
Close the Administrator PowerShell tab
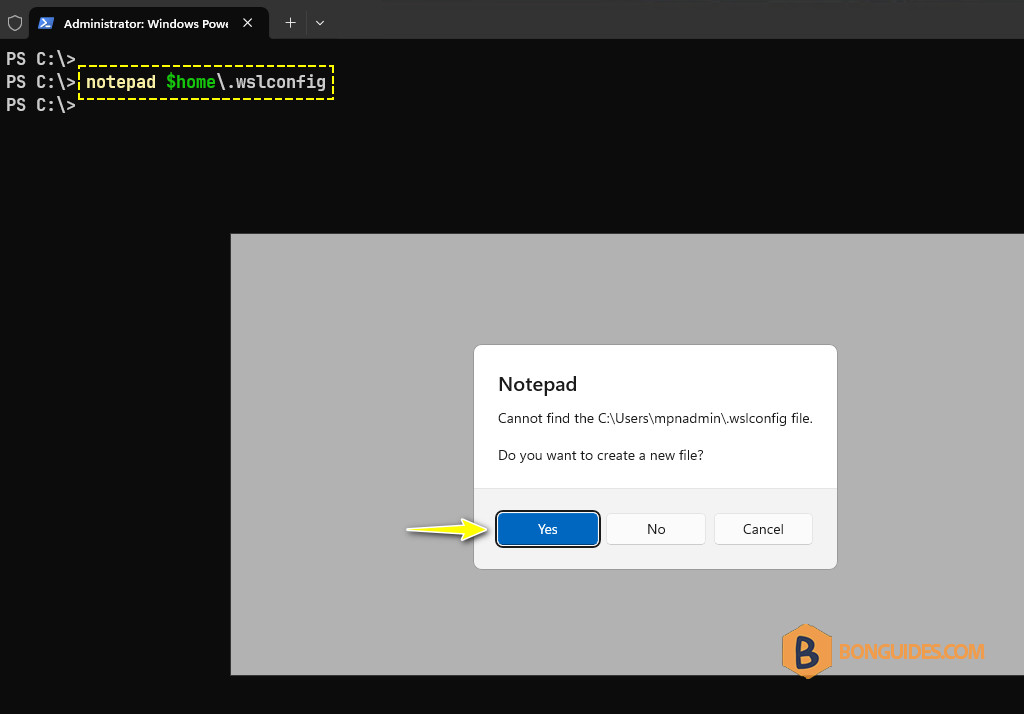click(248, 23)
